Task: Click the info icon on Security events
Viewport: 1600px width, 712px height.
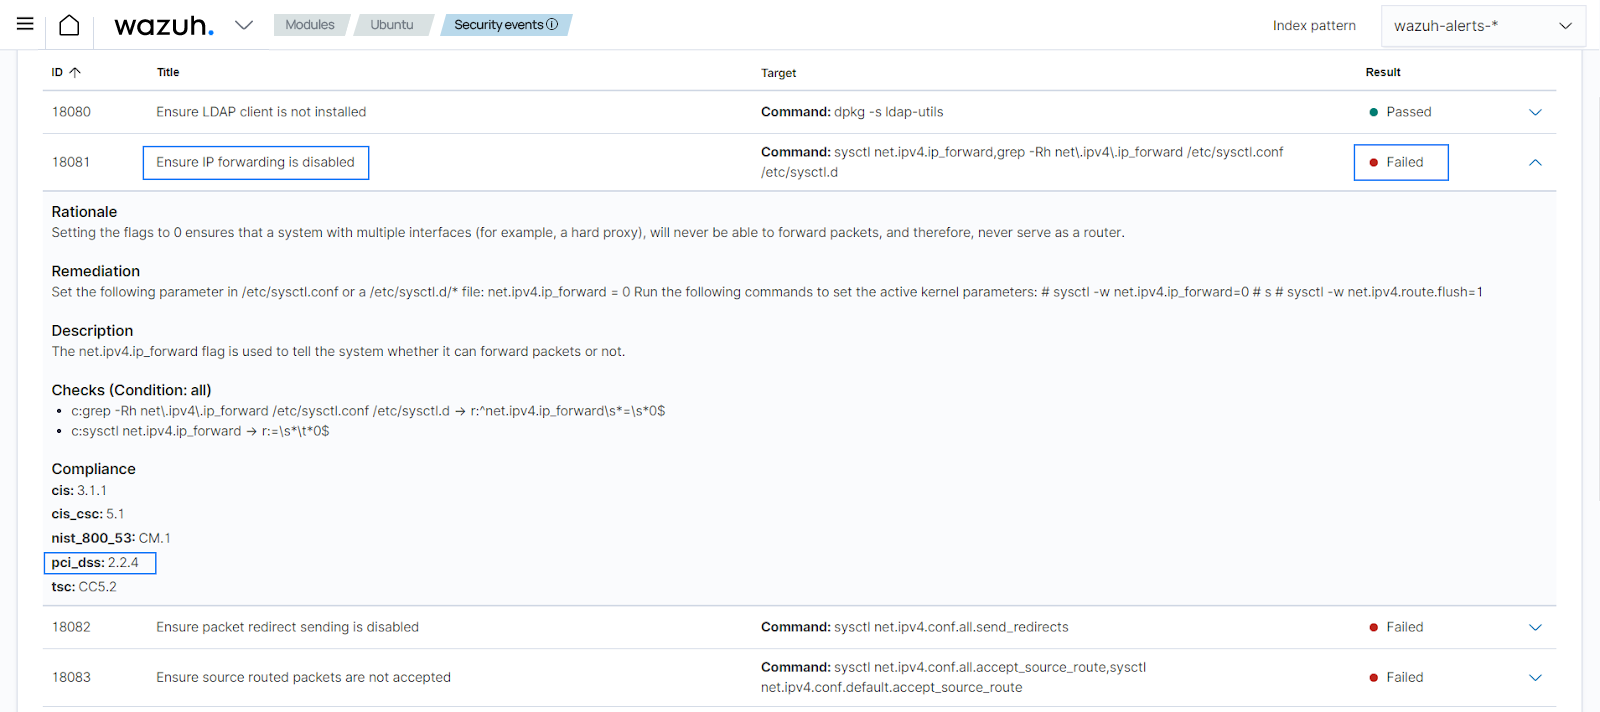Action: [x=552, y=25]
